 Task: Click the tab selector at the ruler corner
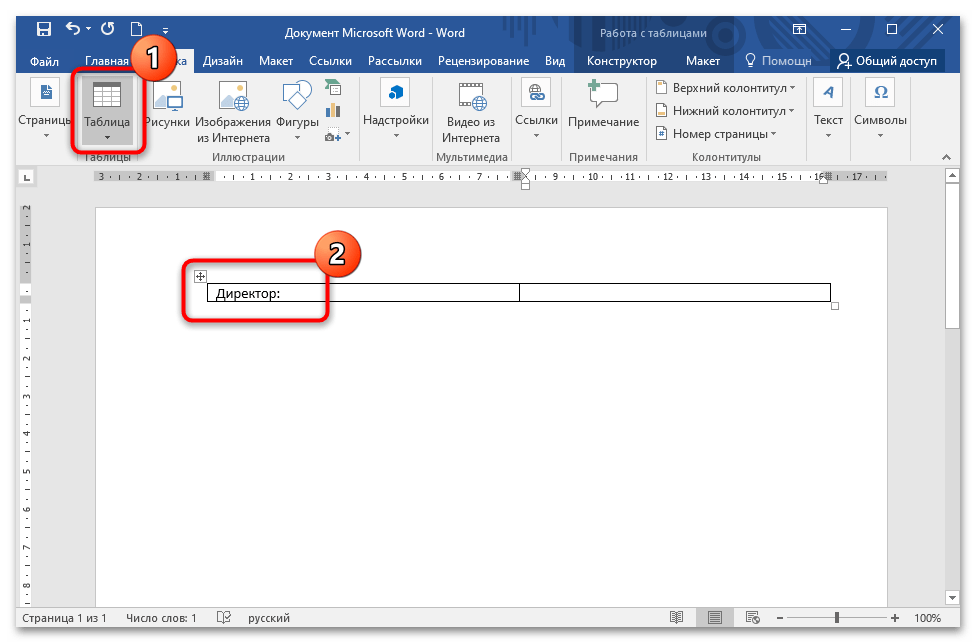point(27,178)
